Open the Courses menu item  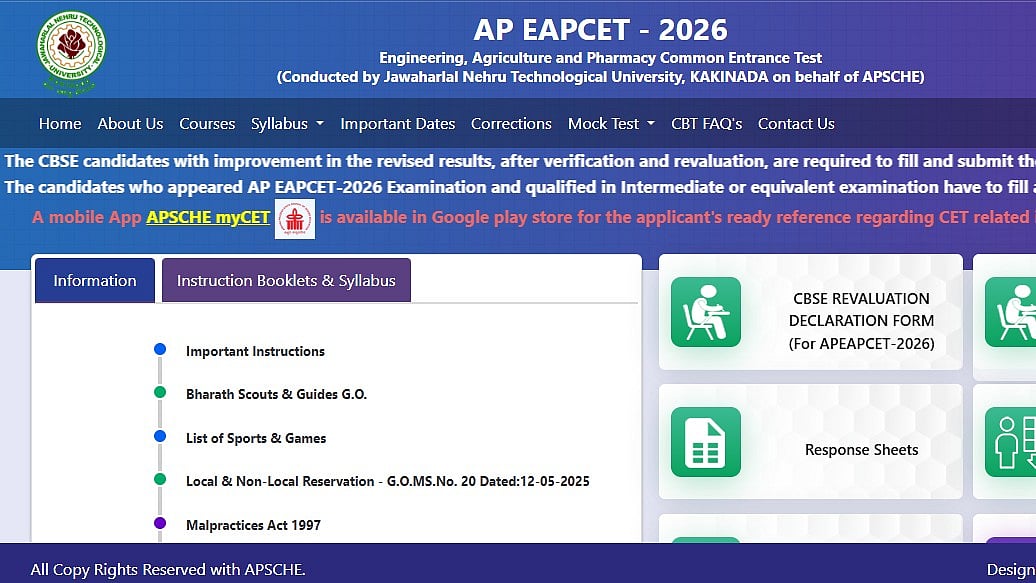207,124
